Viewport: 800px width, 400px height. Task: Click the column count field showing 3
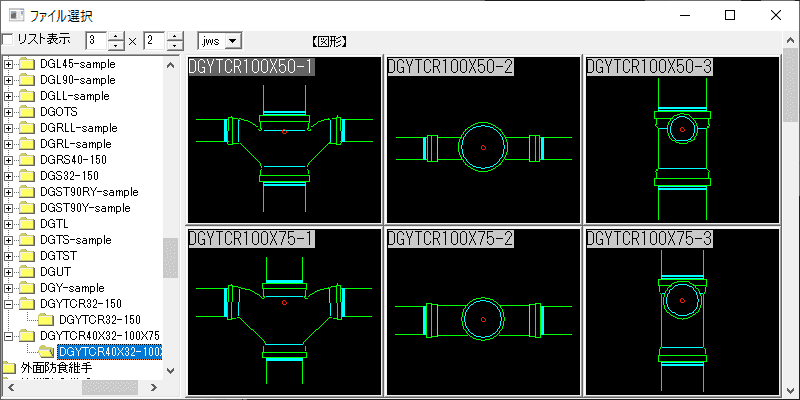96,41
